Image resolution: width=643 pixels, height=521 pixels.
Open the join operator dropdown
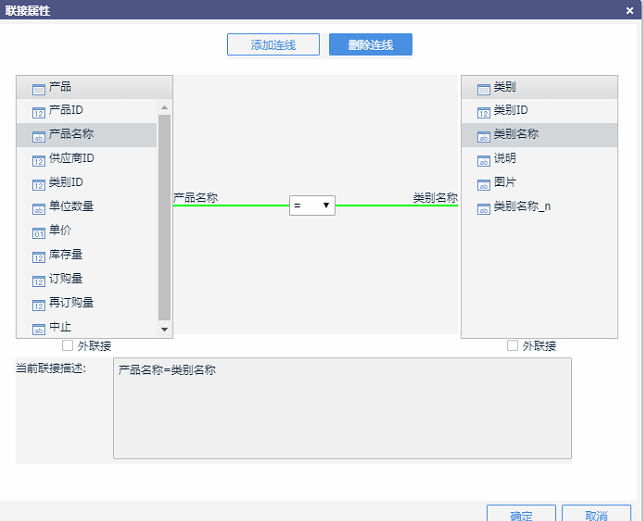(312, 206)
